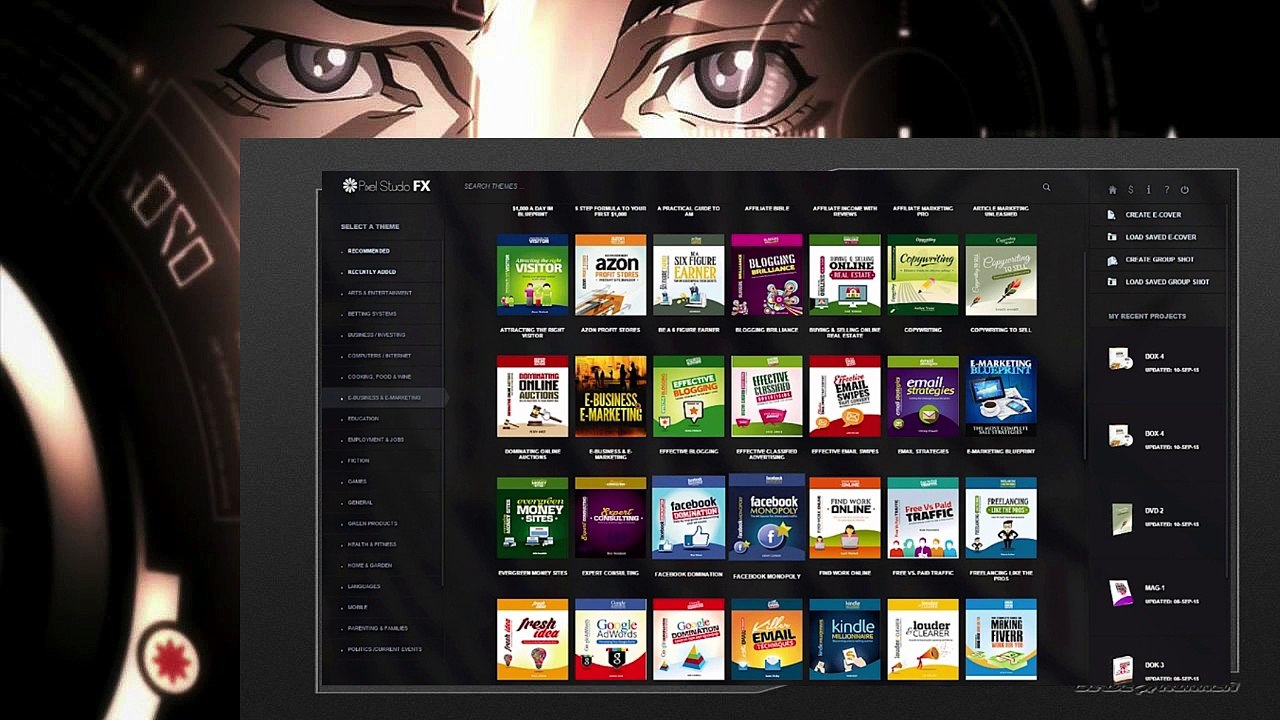Open the Education category

[363, 419]
